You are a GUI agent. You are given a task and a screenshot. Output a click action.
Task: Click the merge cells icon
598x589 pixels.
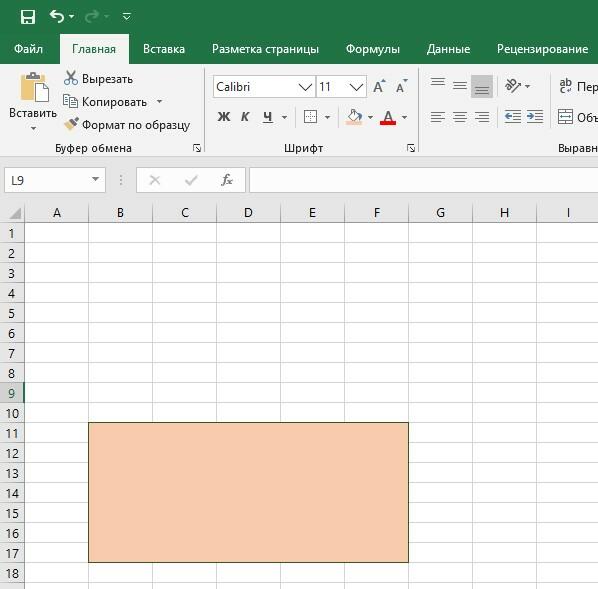click(x=565, y=117)
